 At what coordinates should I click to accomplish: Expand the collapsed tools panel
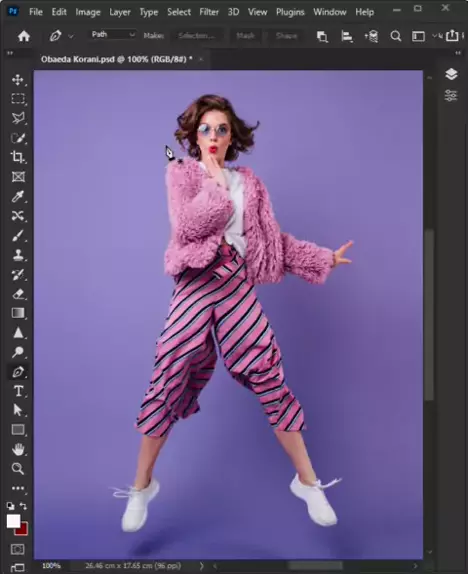(x=10, y=53)
